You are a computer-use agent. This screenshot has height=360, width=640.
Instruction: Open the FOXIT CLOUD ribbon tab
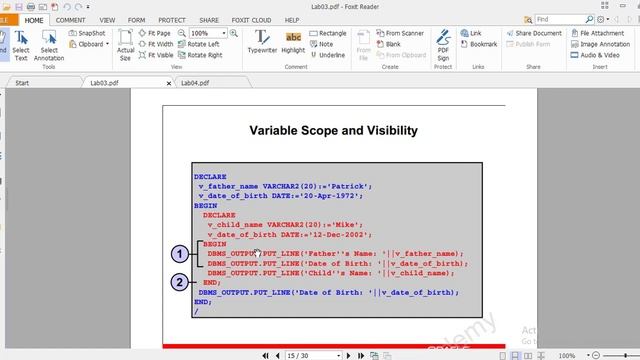251,20
